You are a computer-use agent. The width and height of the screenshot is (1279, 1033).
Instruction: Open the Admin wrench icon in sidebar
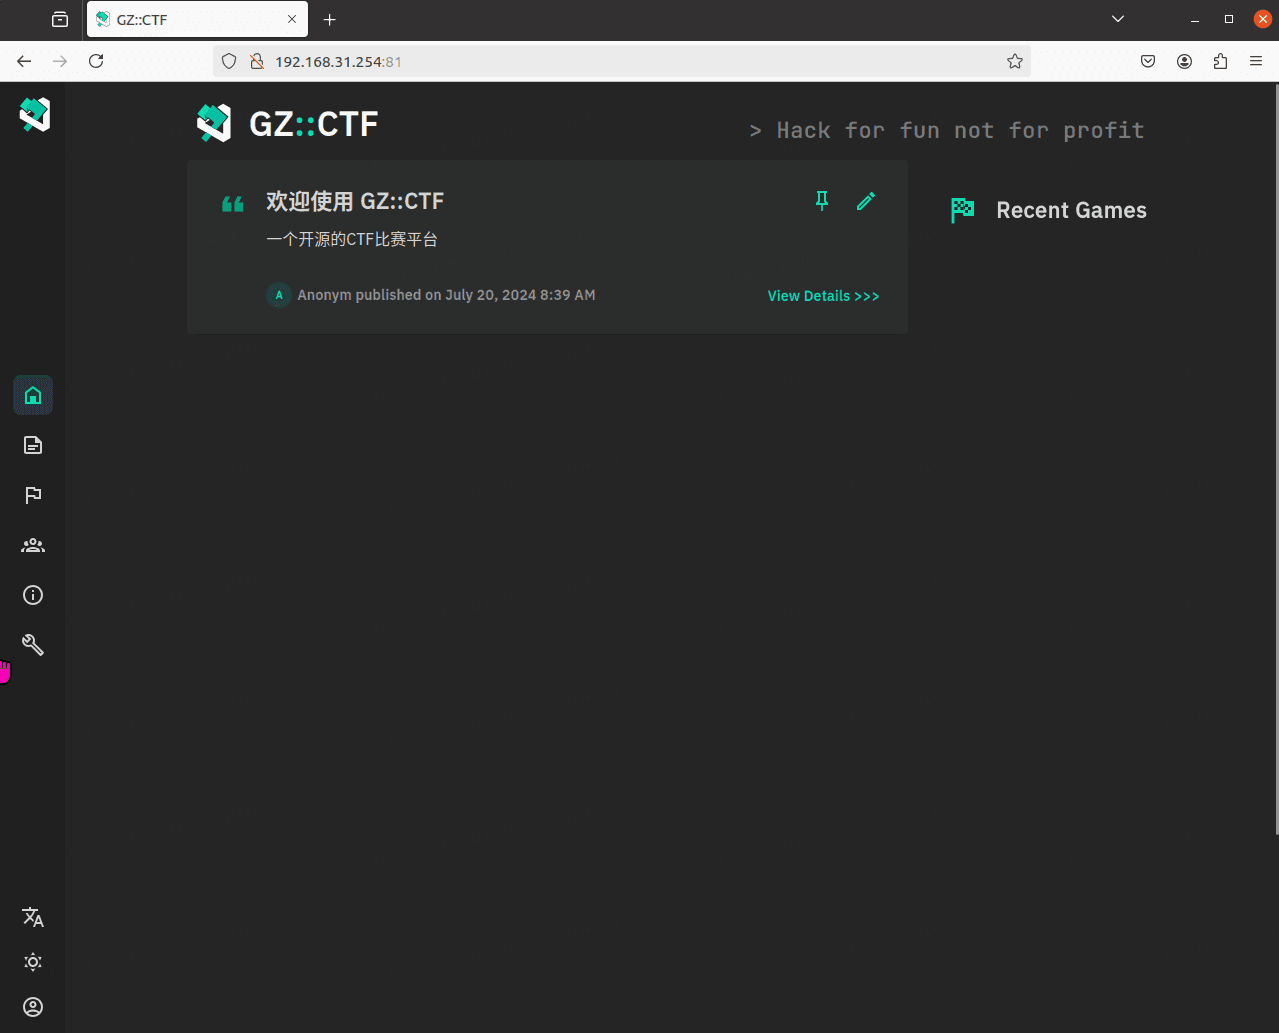coord(33,645)
